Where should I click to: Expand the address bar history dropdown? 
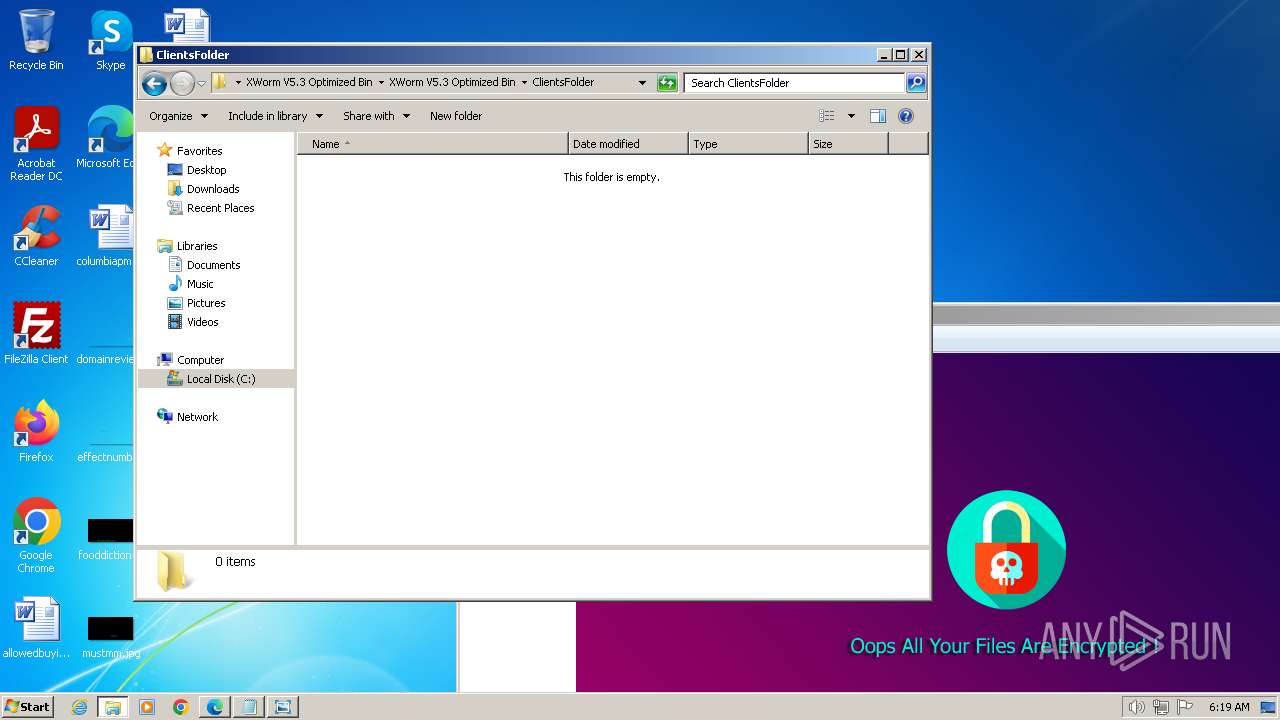[642, 83]
